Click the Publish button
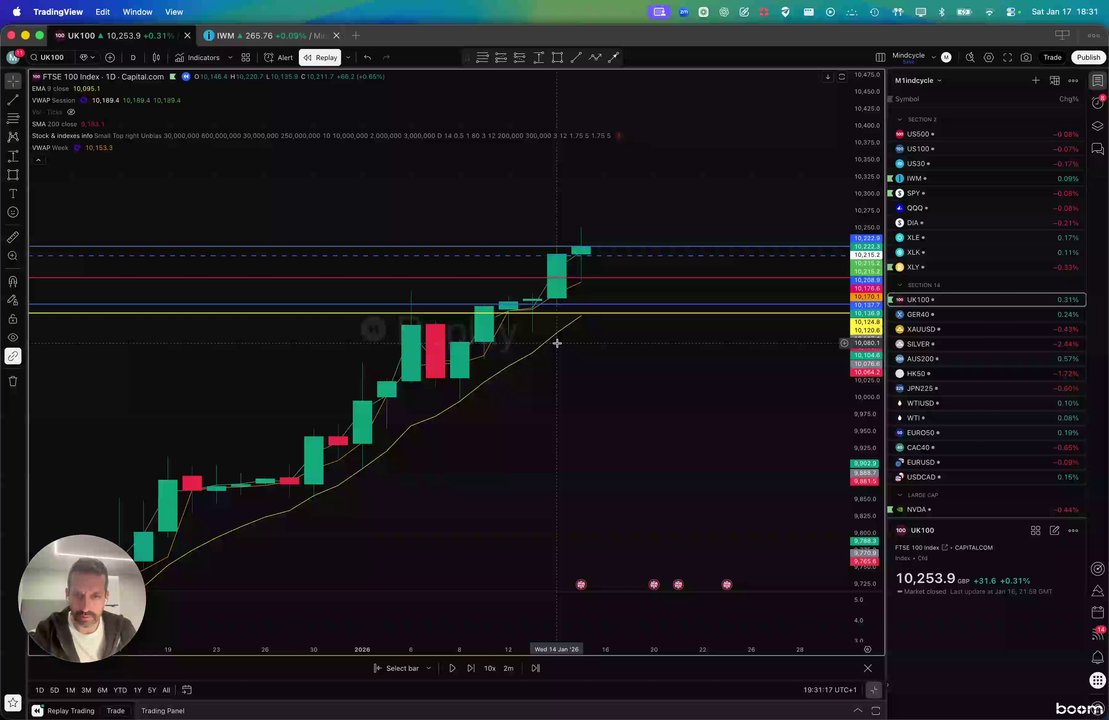Viewport: 1109px width, 720px height. tap(1088, 57)
